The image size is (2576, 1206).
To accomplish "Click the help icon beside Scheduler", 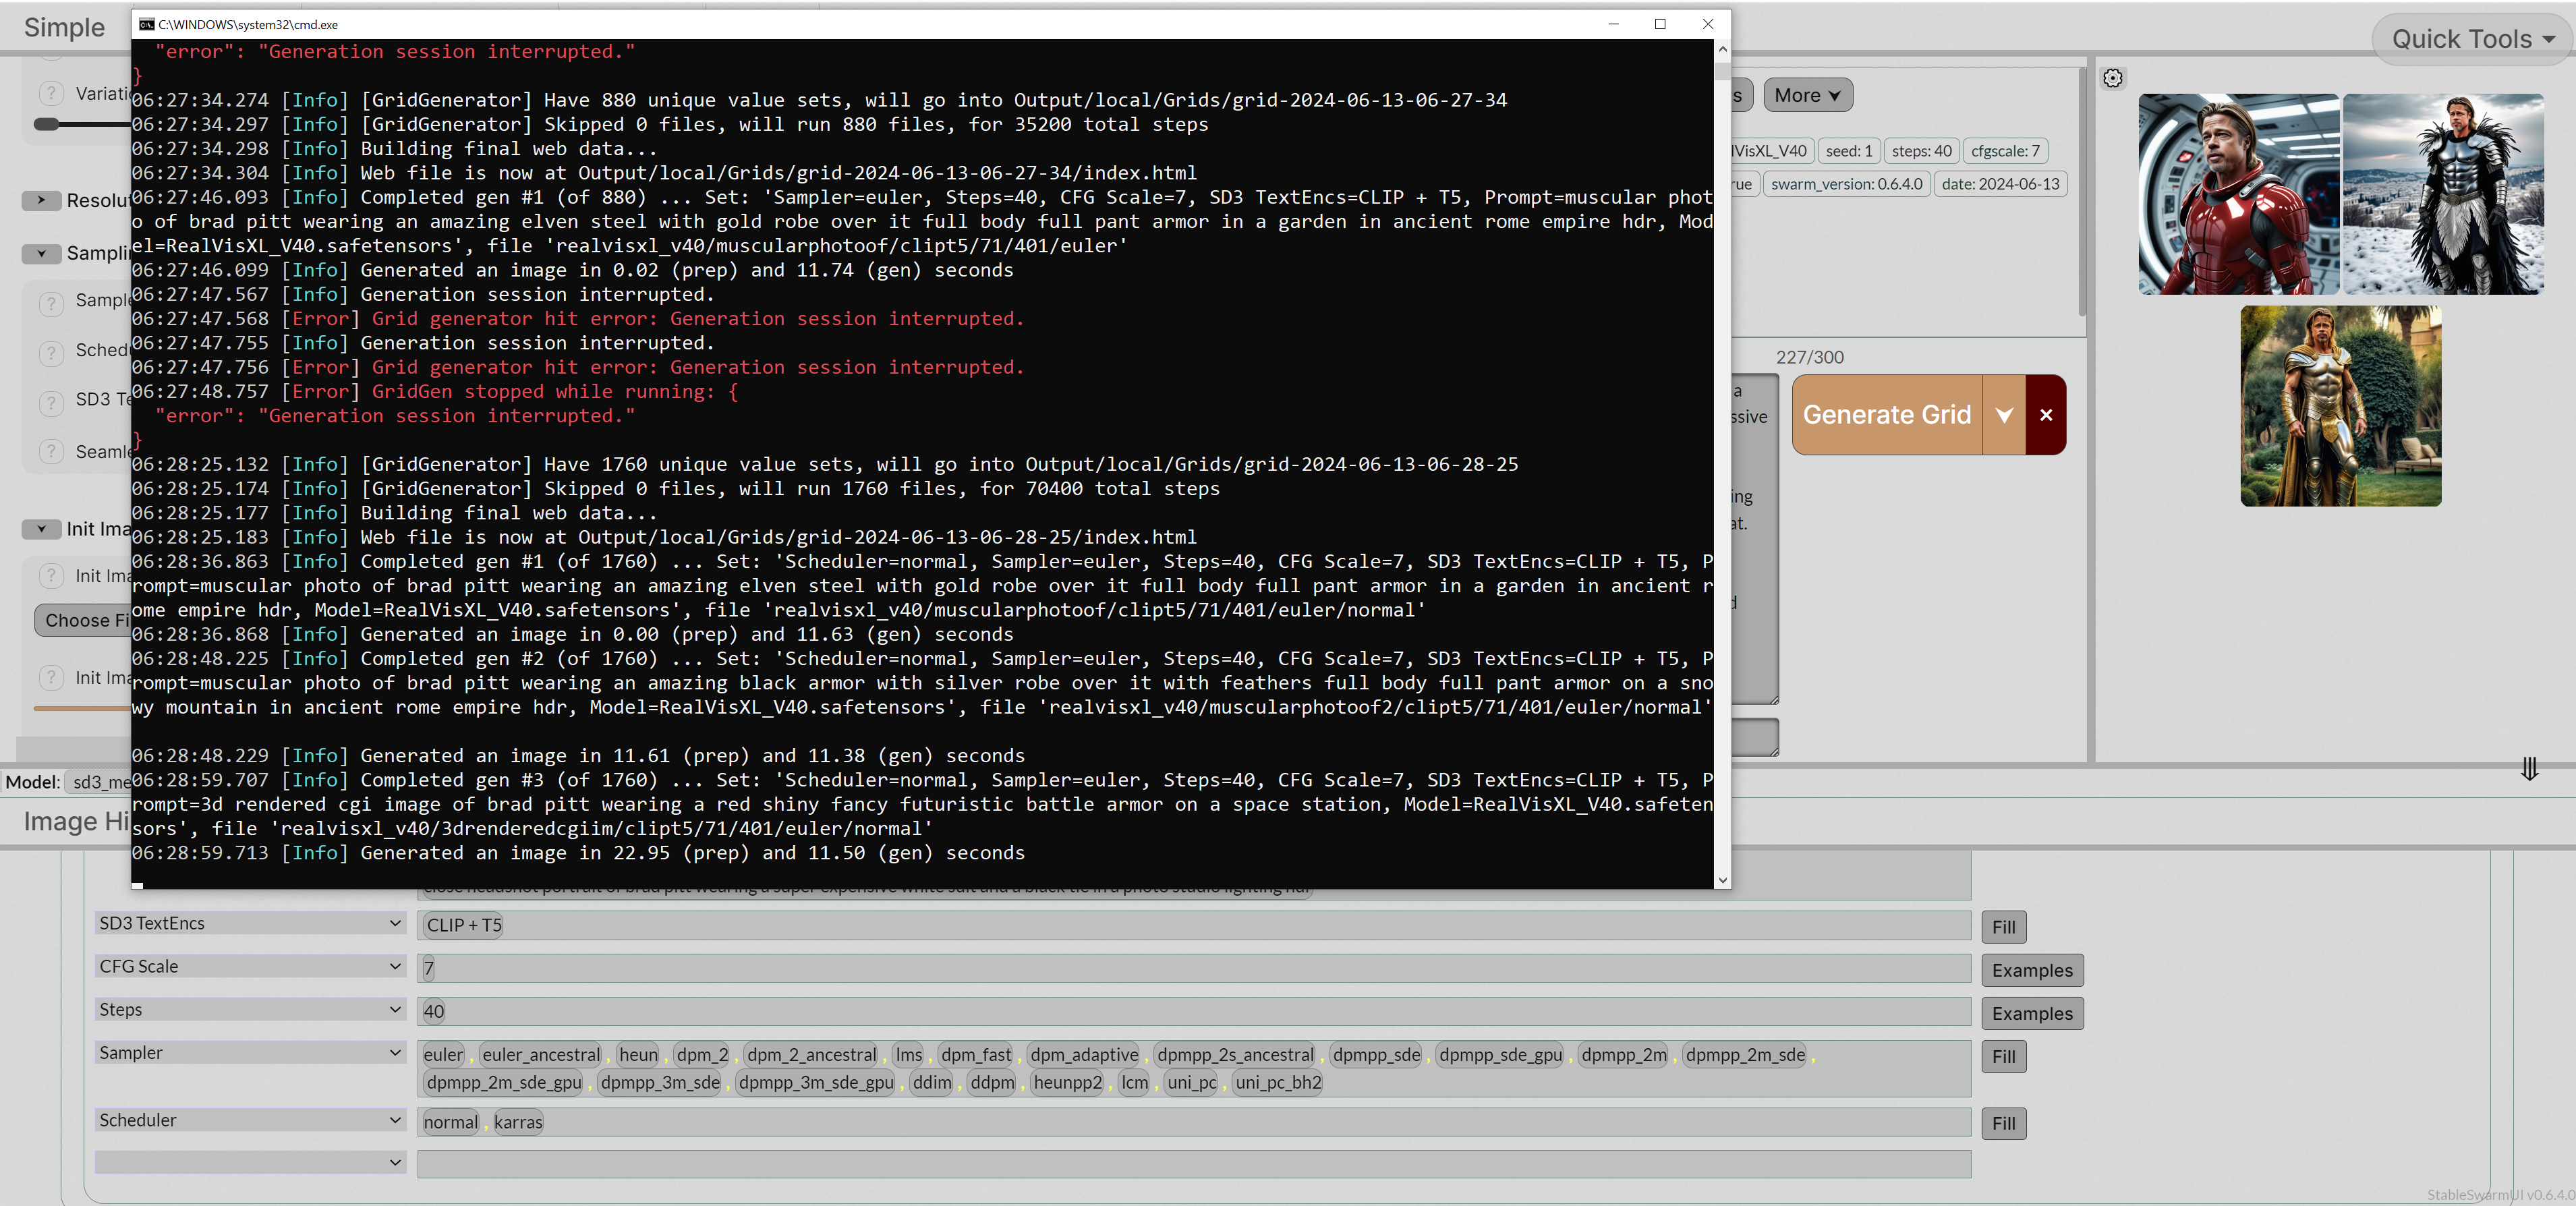I will pyautogui.click(x=51, y=352).
